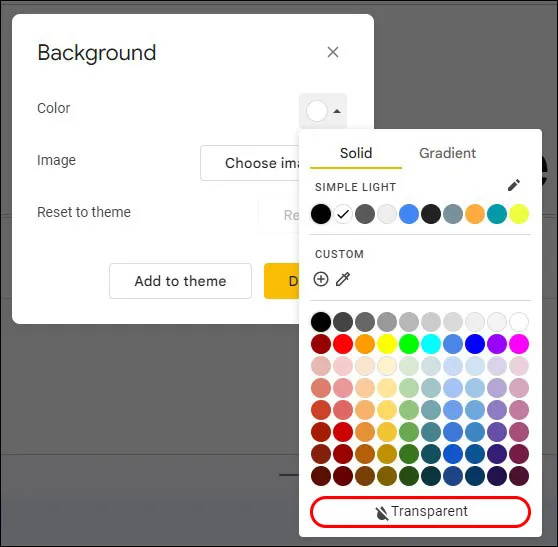
Task: Set background to Transparent
Action: (x=421, y=512)
